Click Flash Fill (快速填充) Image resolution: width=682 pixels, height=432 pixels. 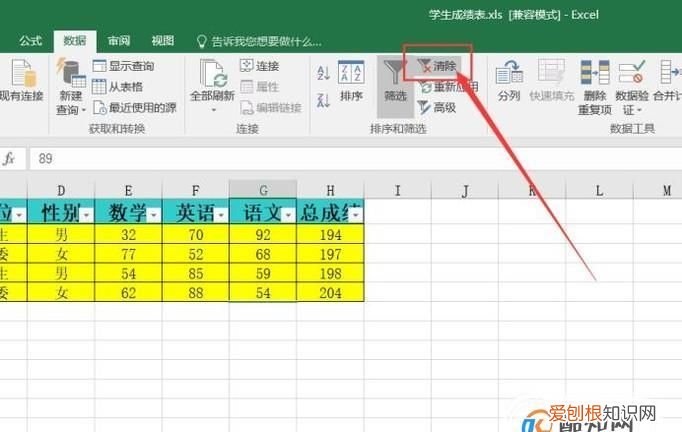pyautogui.click(x=552, y=81)
